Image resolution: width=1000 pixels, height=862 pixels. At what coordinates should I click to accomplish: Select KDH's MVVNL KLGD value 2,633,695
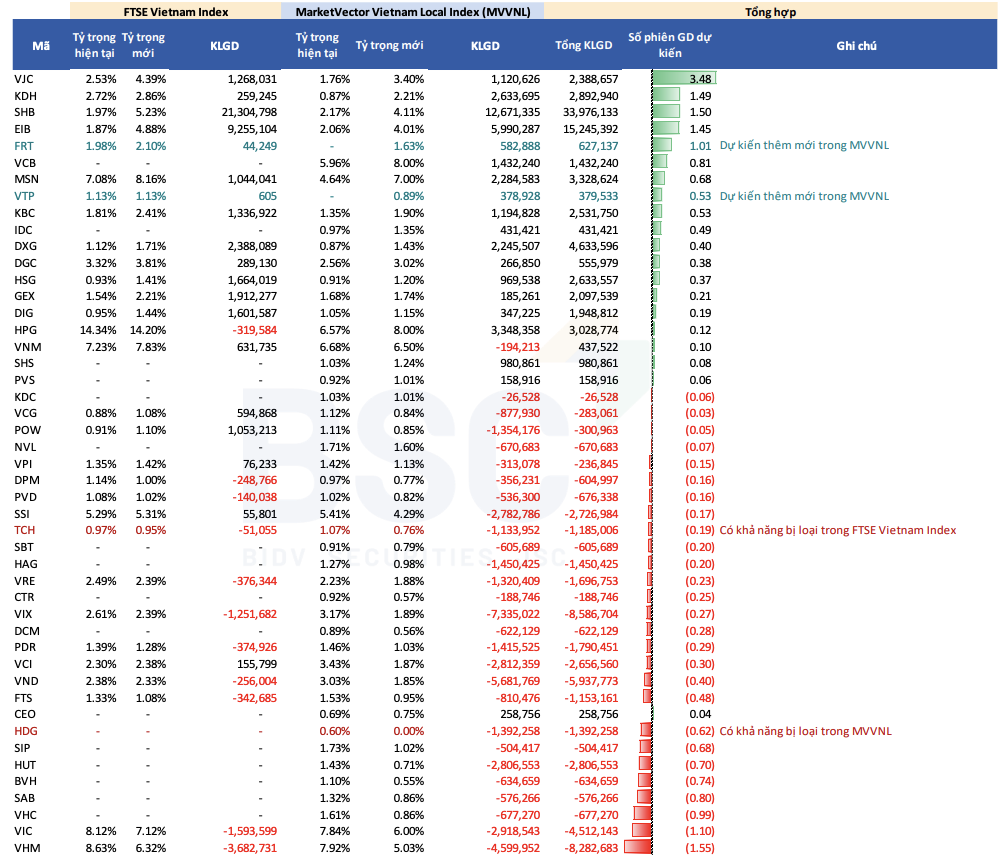[515, 96]
